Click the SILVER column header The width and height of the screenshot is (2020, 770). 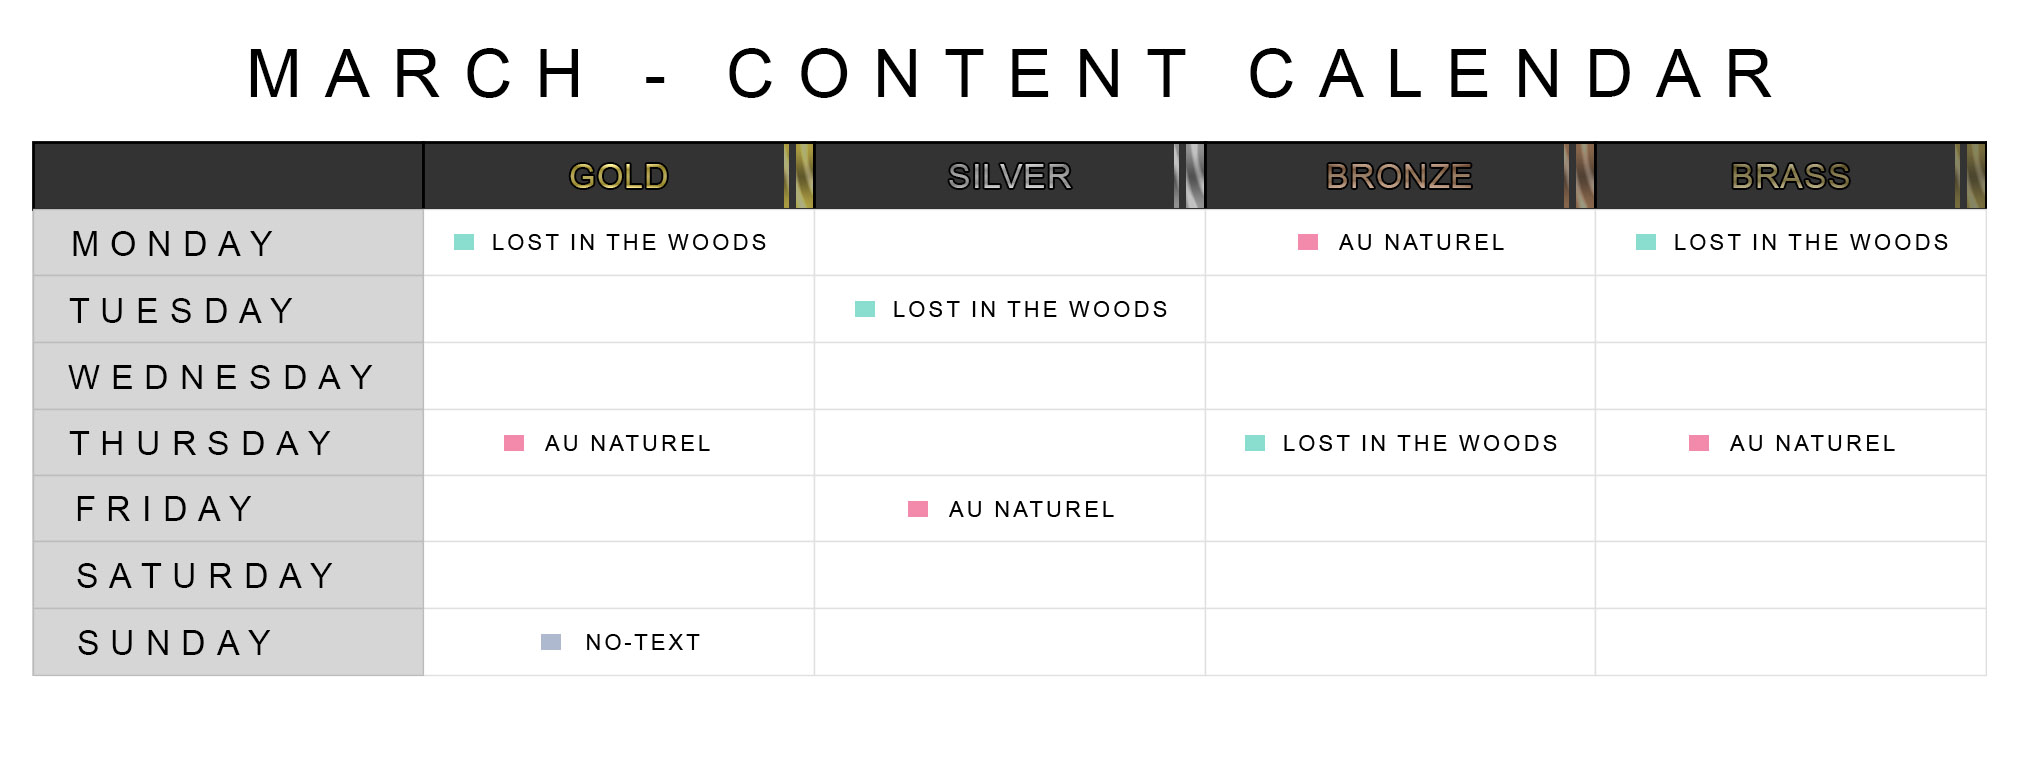click(x=1010, y=176)
